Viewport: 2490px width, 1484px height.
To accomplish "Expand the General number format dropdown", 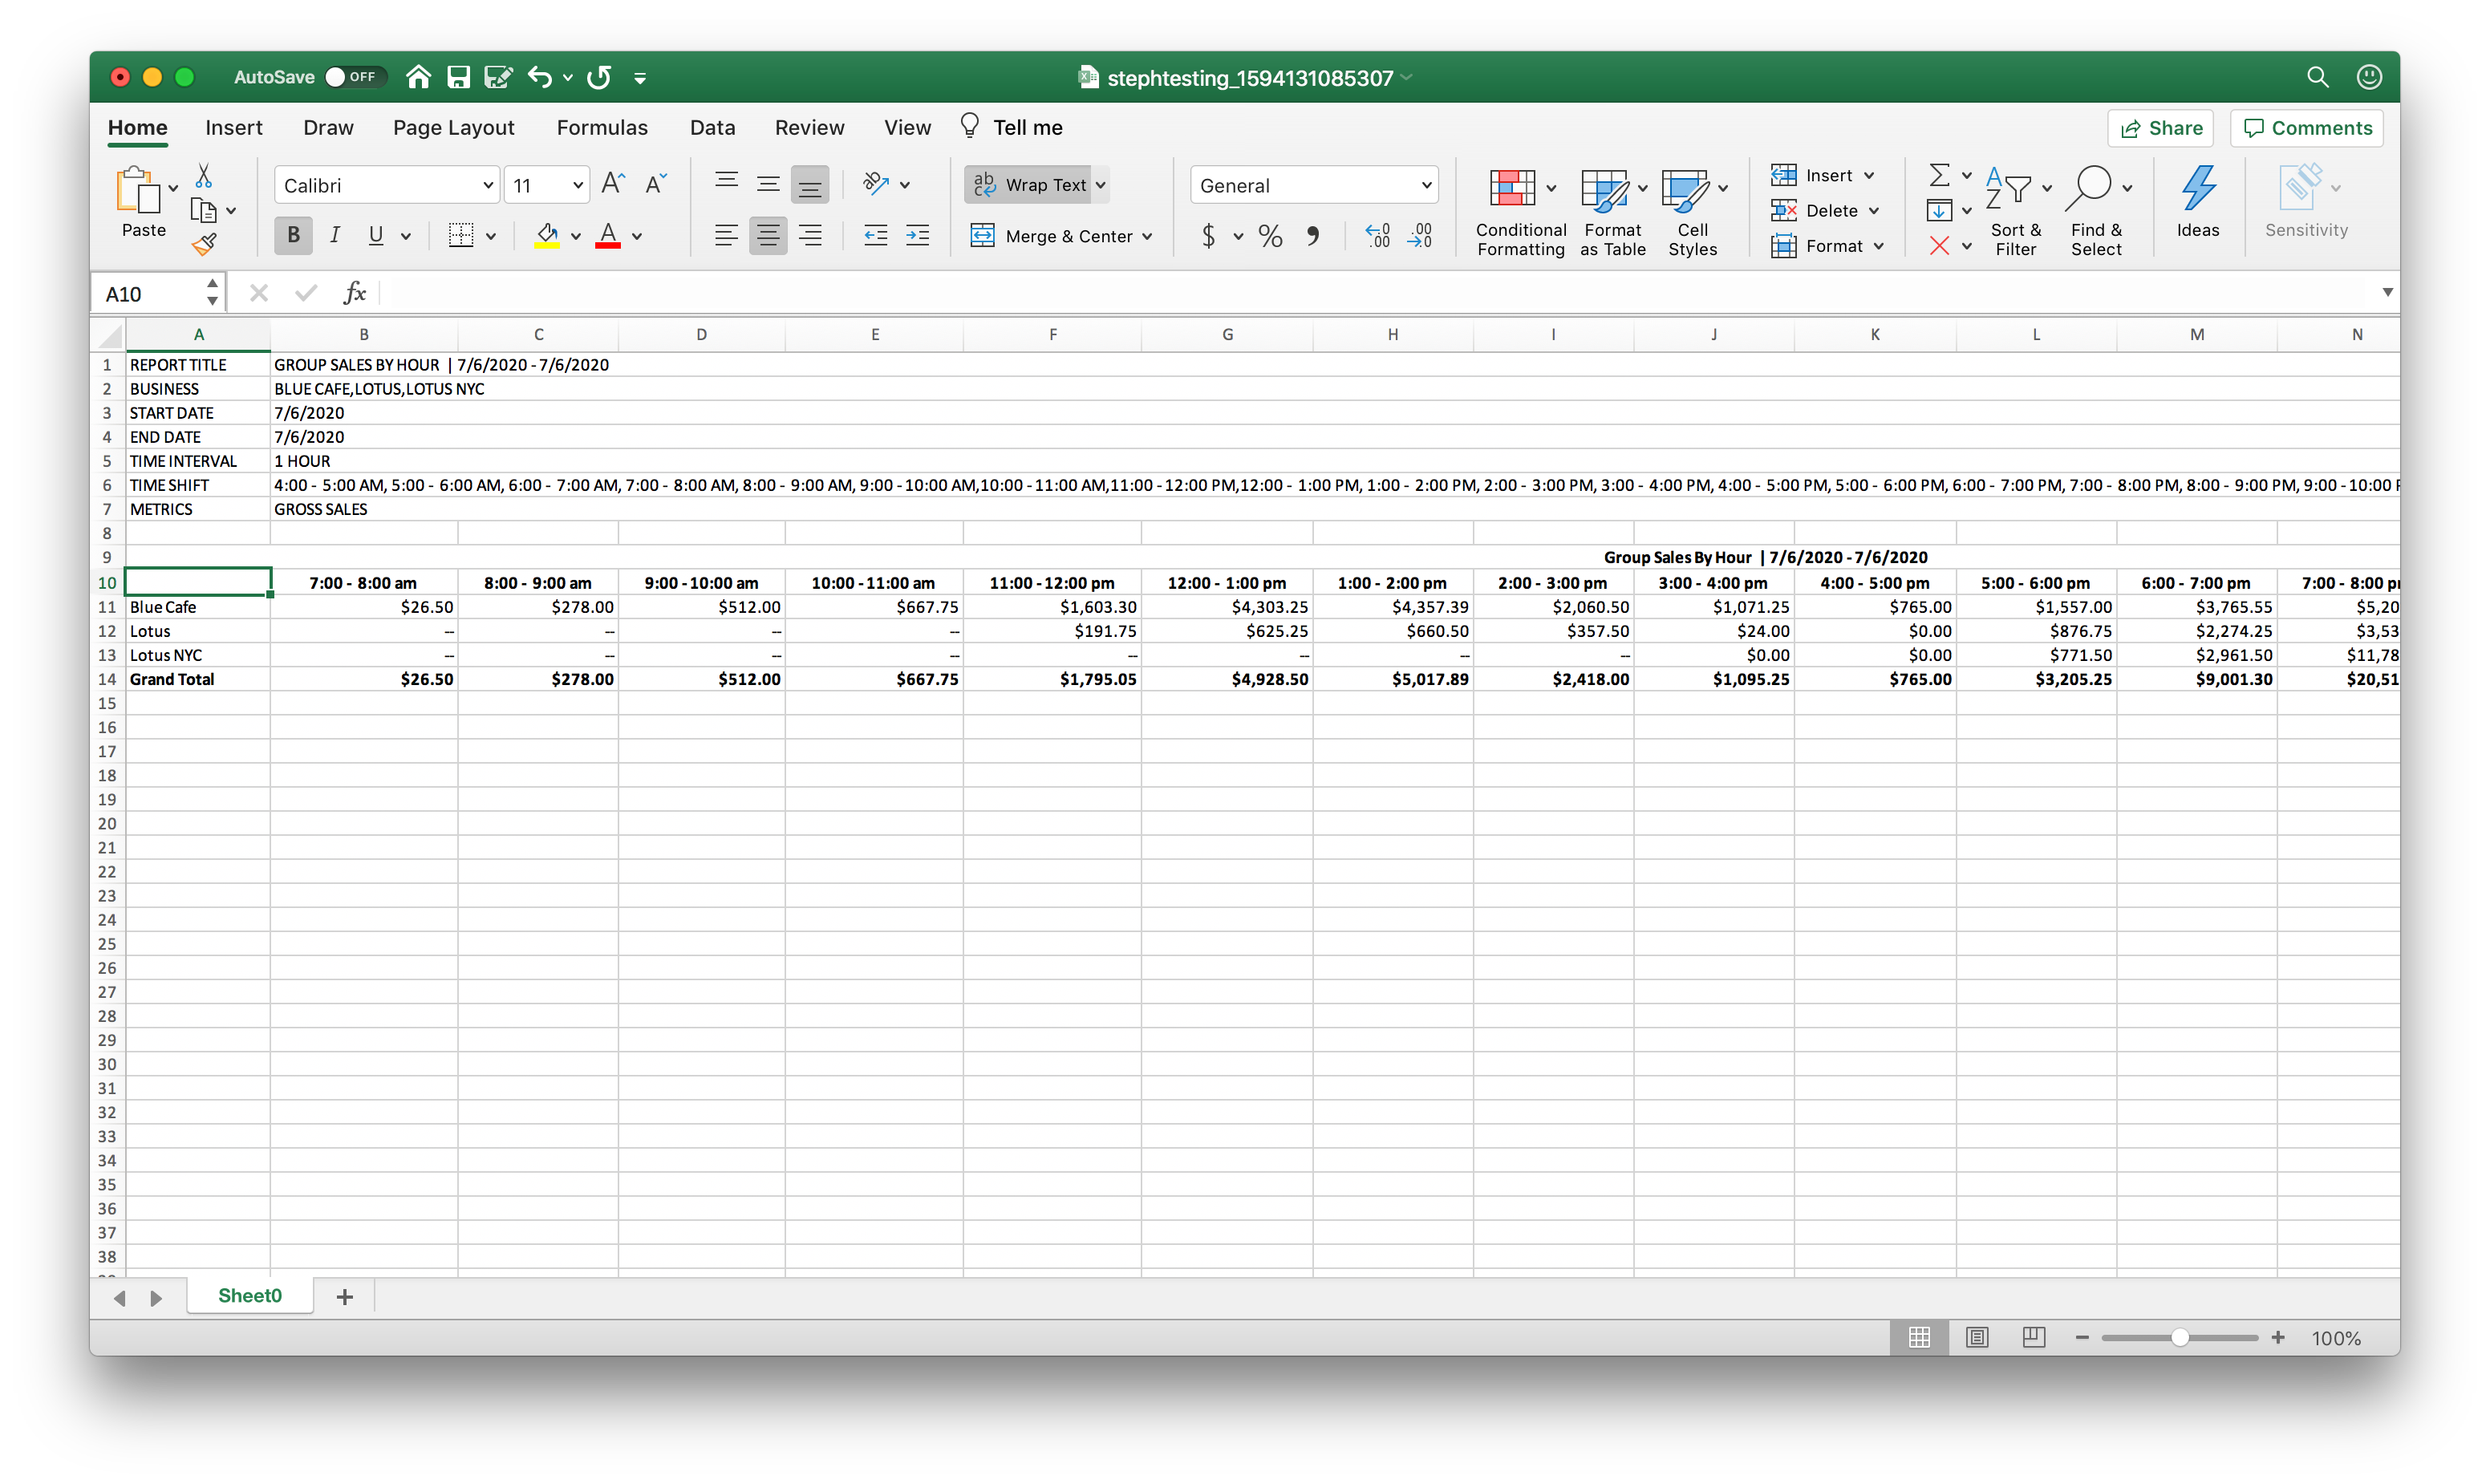I will click(x=1425, y=185).
